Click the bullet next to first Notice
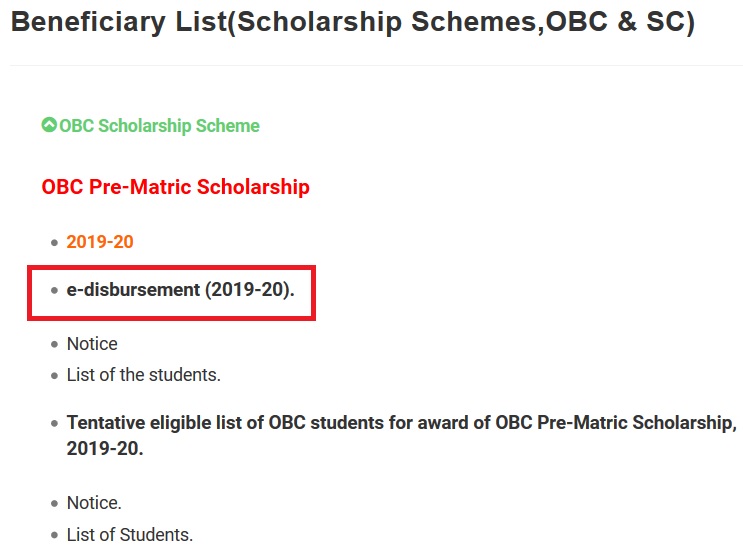This screenshot has height=554, width=743. (54, 345)
